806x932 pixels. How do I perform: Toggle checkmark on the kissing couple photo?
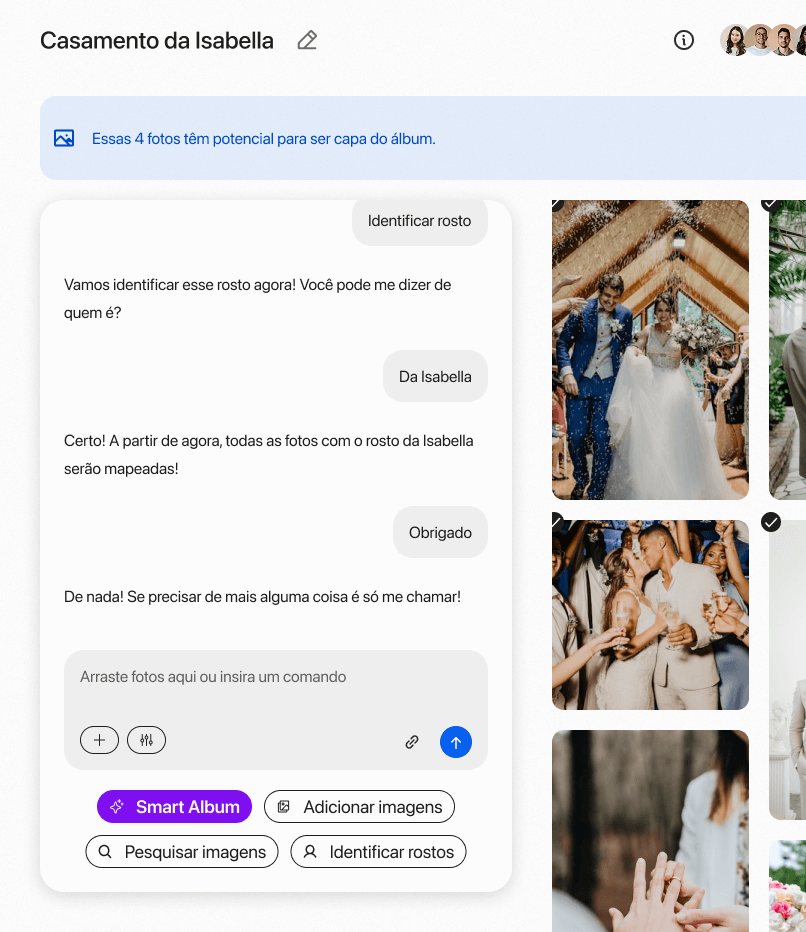pos(557,520)
